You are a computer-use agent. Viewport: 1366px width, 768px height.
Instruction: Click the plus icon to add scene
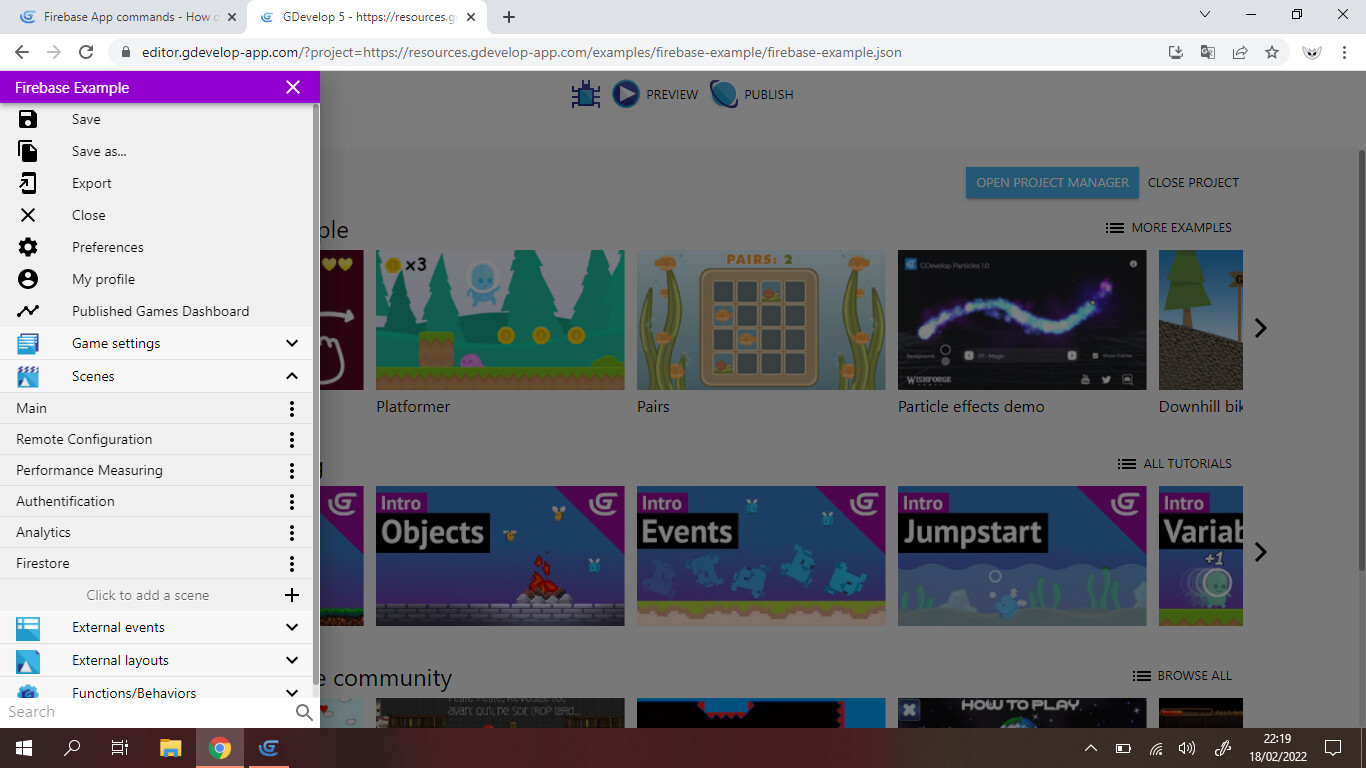coord(292,595)
